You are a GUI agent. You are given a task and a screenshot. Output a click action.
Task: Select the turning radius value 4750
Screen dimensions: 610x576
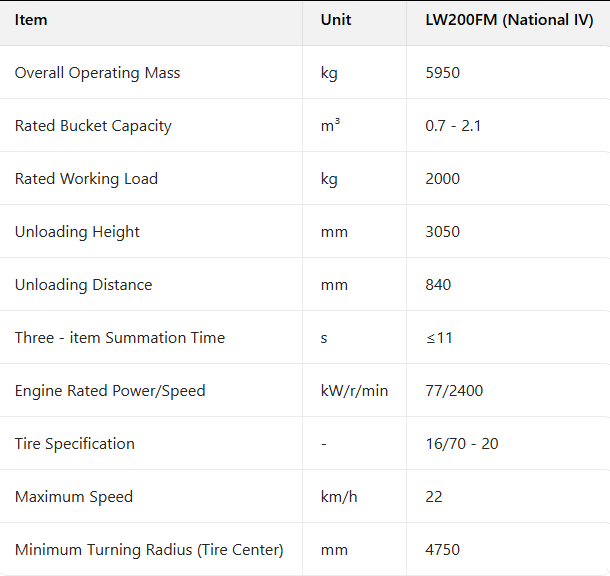point(442,550)
